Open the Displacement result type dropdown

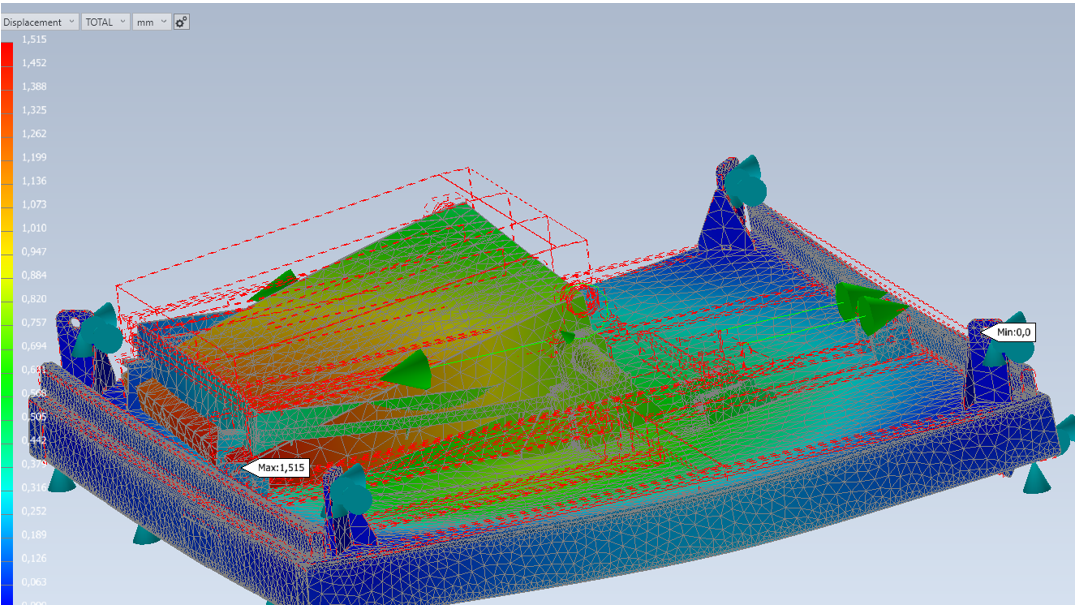pos(40,22)
